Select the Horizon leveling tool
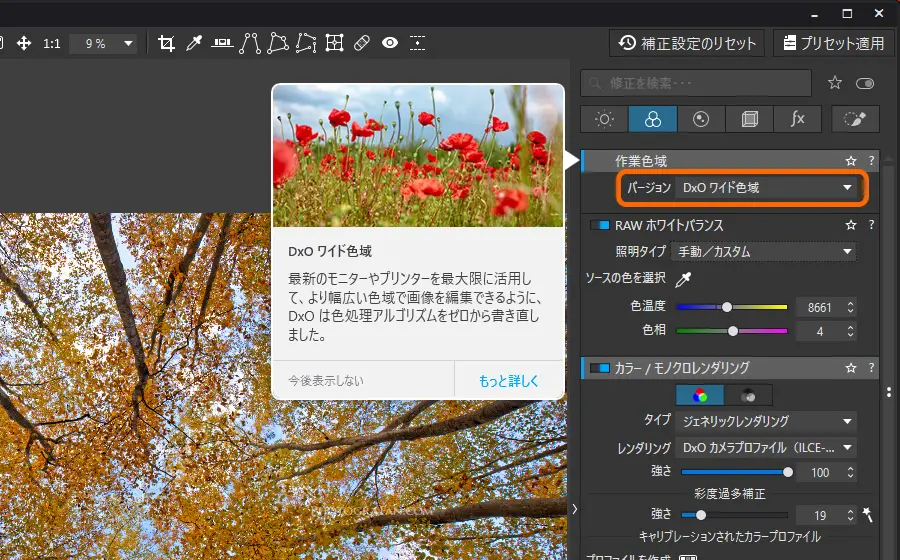900x560 pixels. 222,43
